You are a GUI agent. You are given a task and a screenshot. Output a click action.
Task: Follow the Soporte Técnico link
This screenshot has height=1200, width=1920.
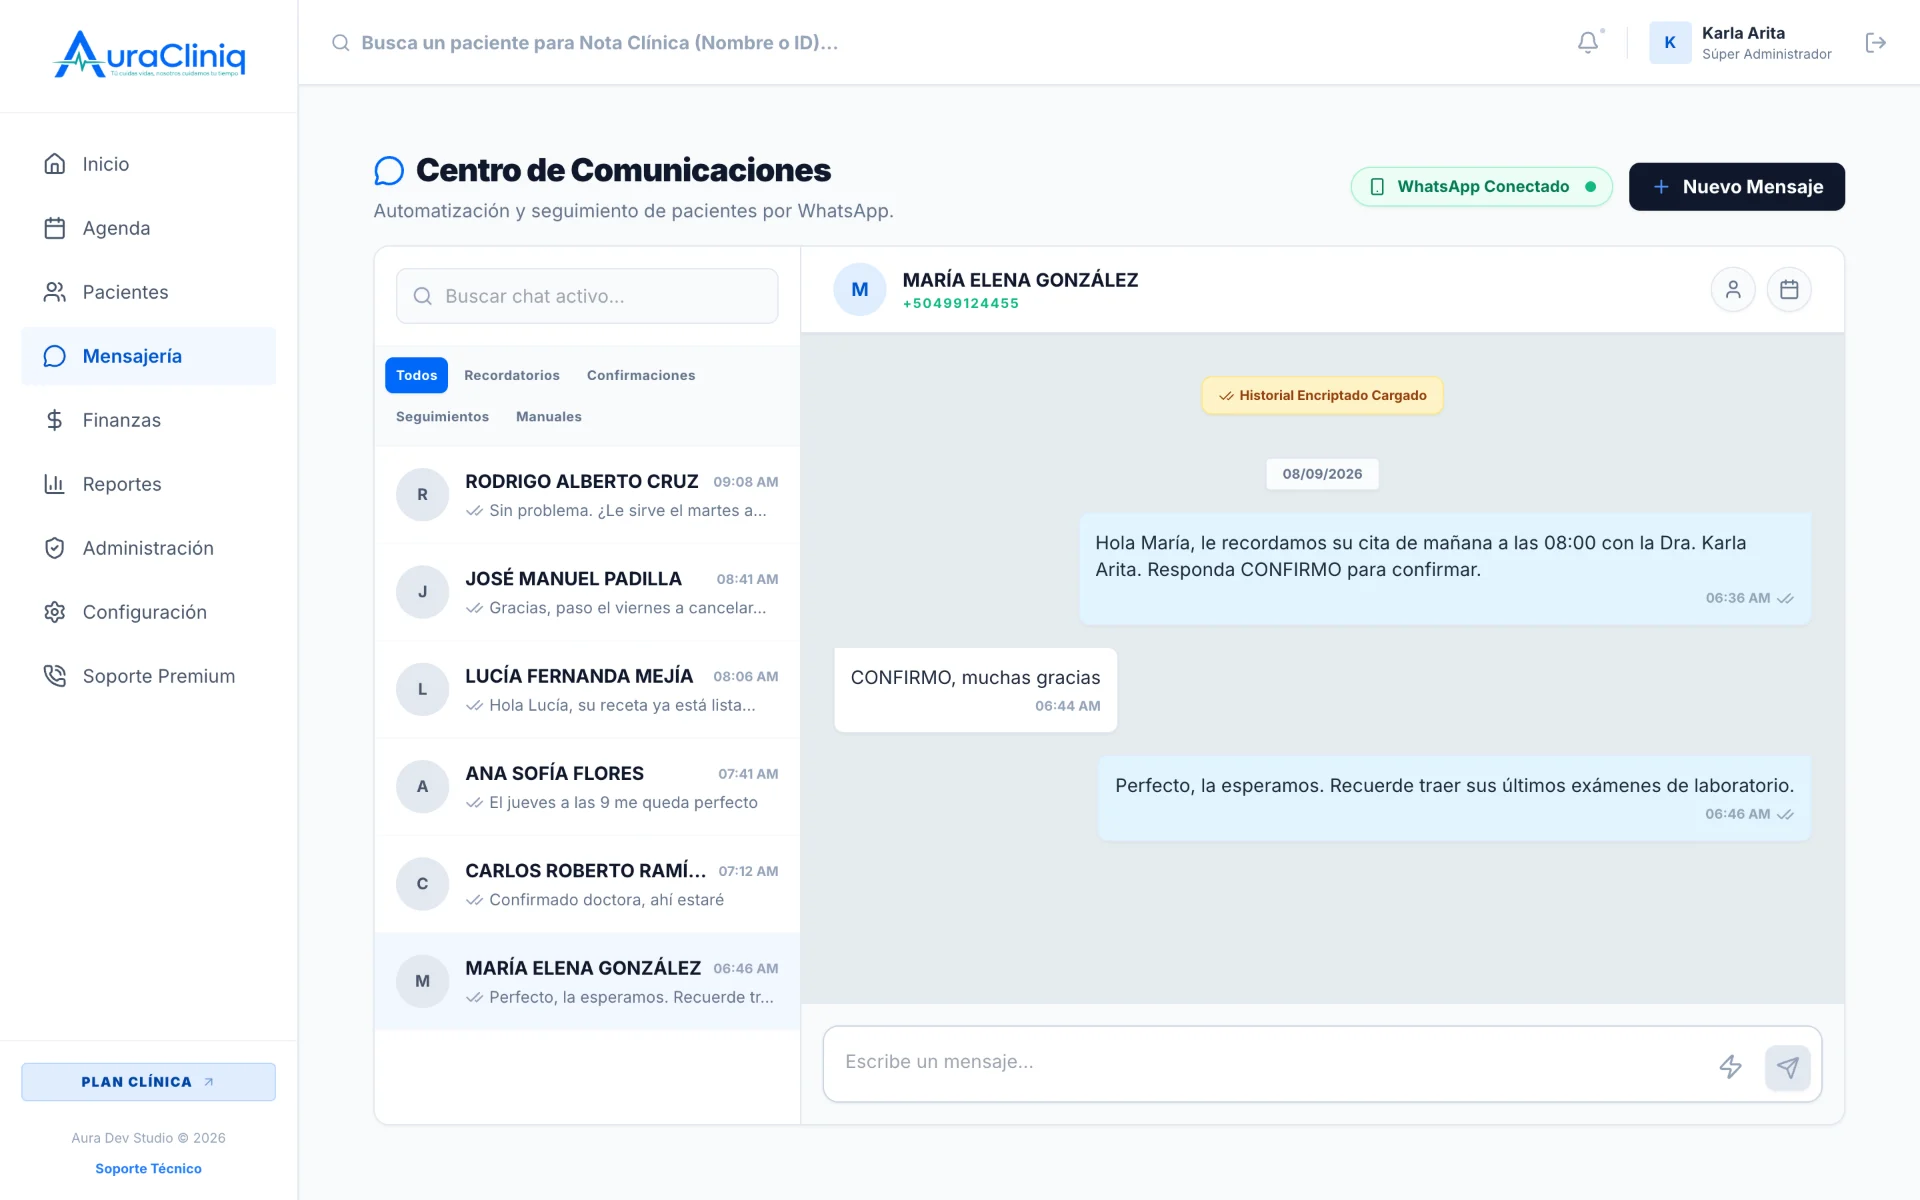[x=148, y=1168]
